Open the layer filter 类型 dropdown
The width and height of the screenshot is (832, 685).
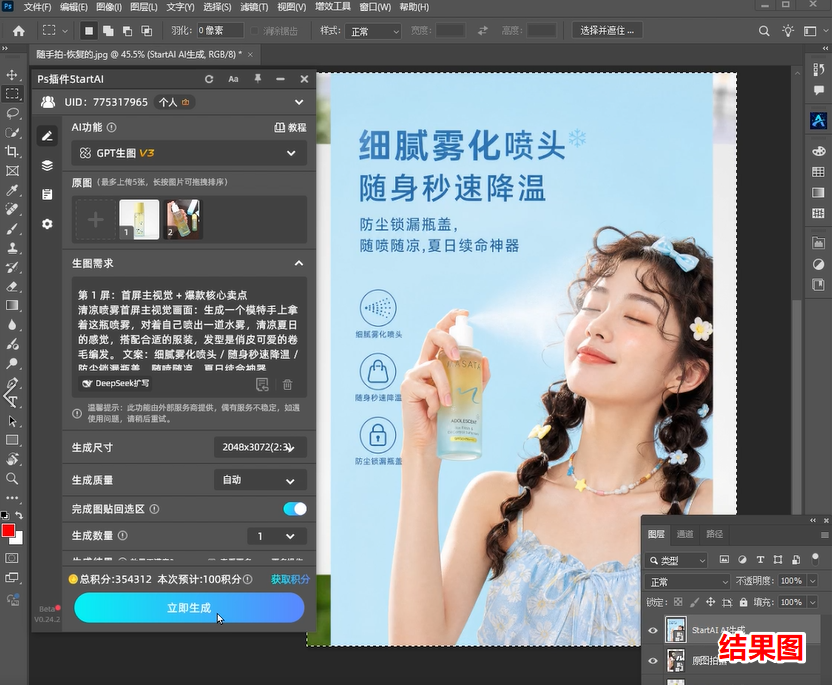click(x=677, y=560)
